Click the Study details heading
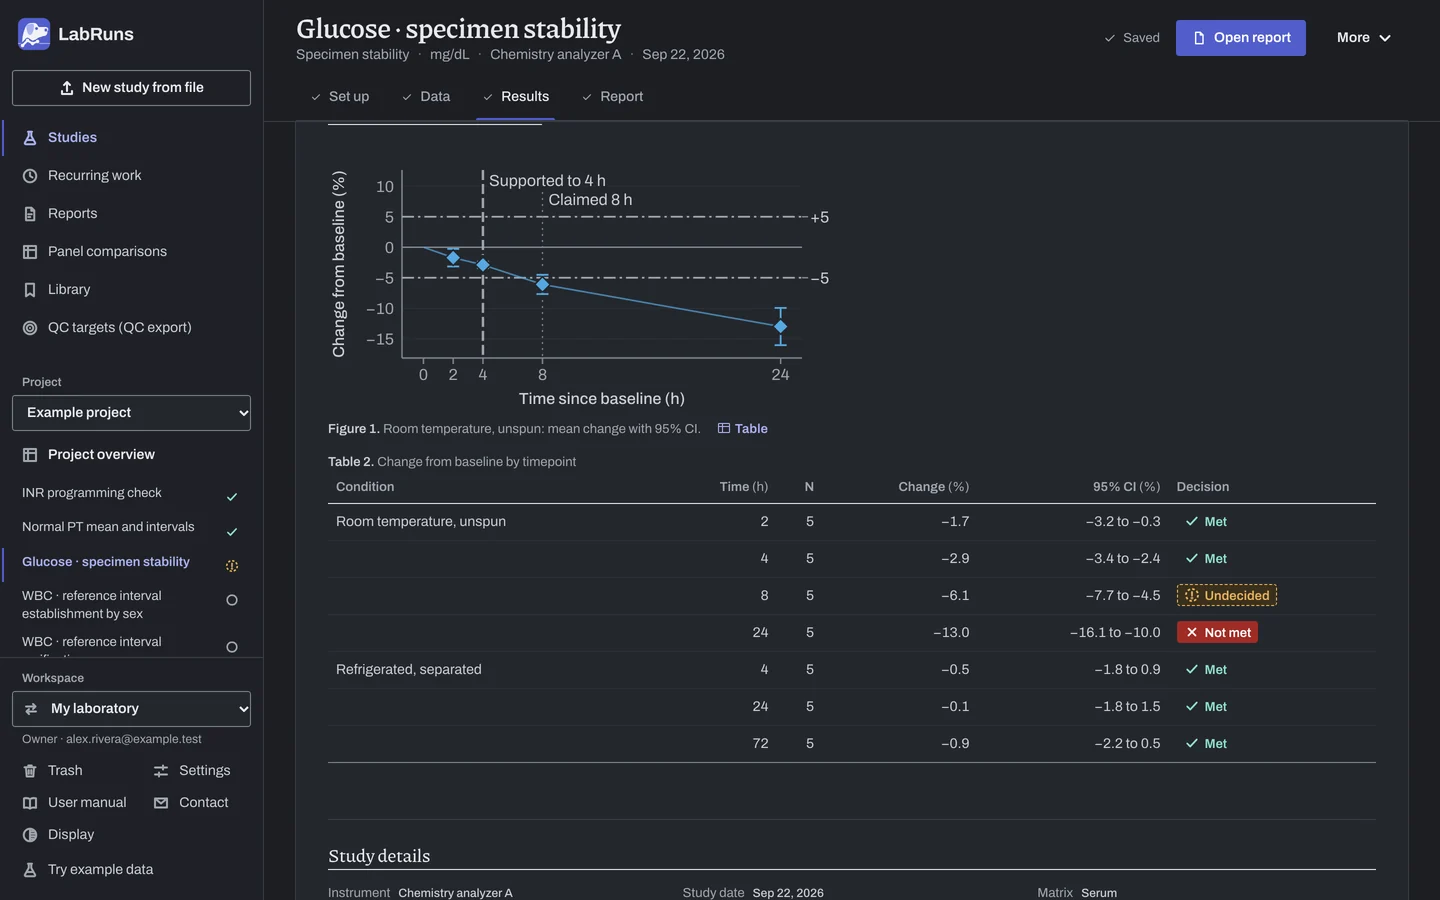 tap(379, 857)
